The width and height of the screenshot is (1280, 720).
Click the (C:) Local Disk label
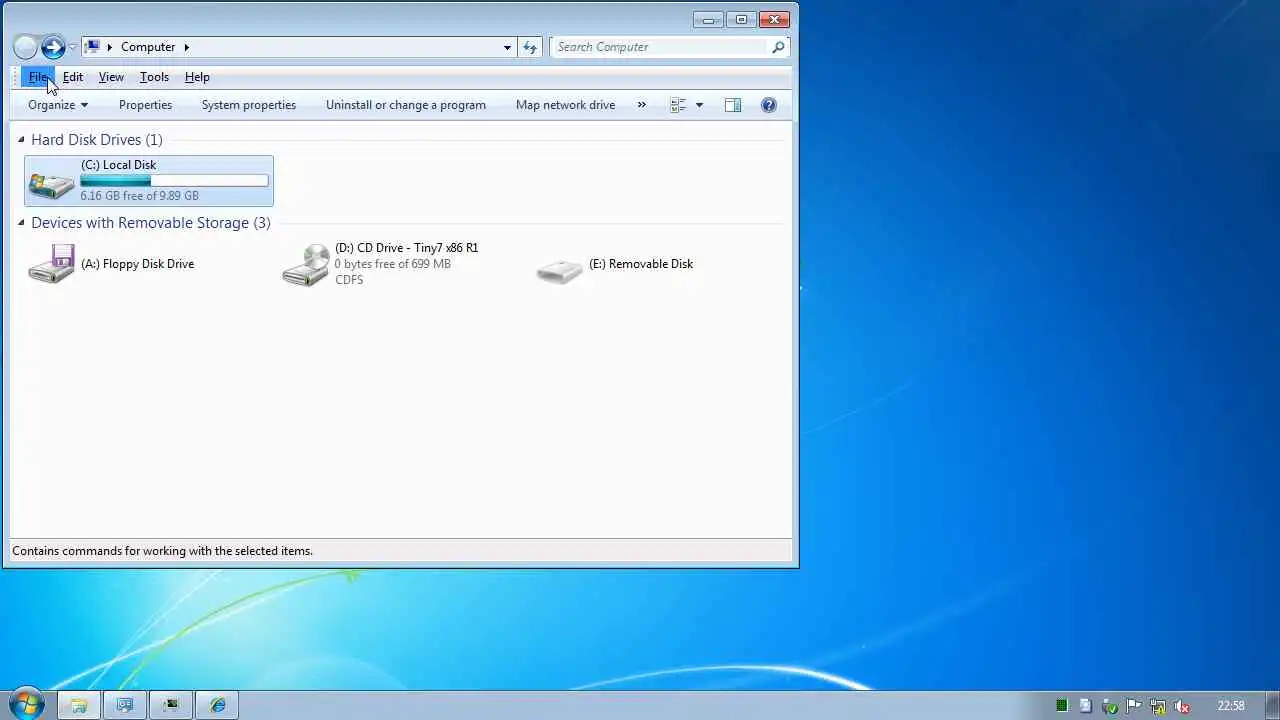[x=118, y=165]
